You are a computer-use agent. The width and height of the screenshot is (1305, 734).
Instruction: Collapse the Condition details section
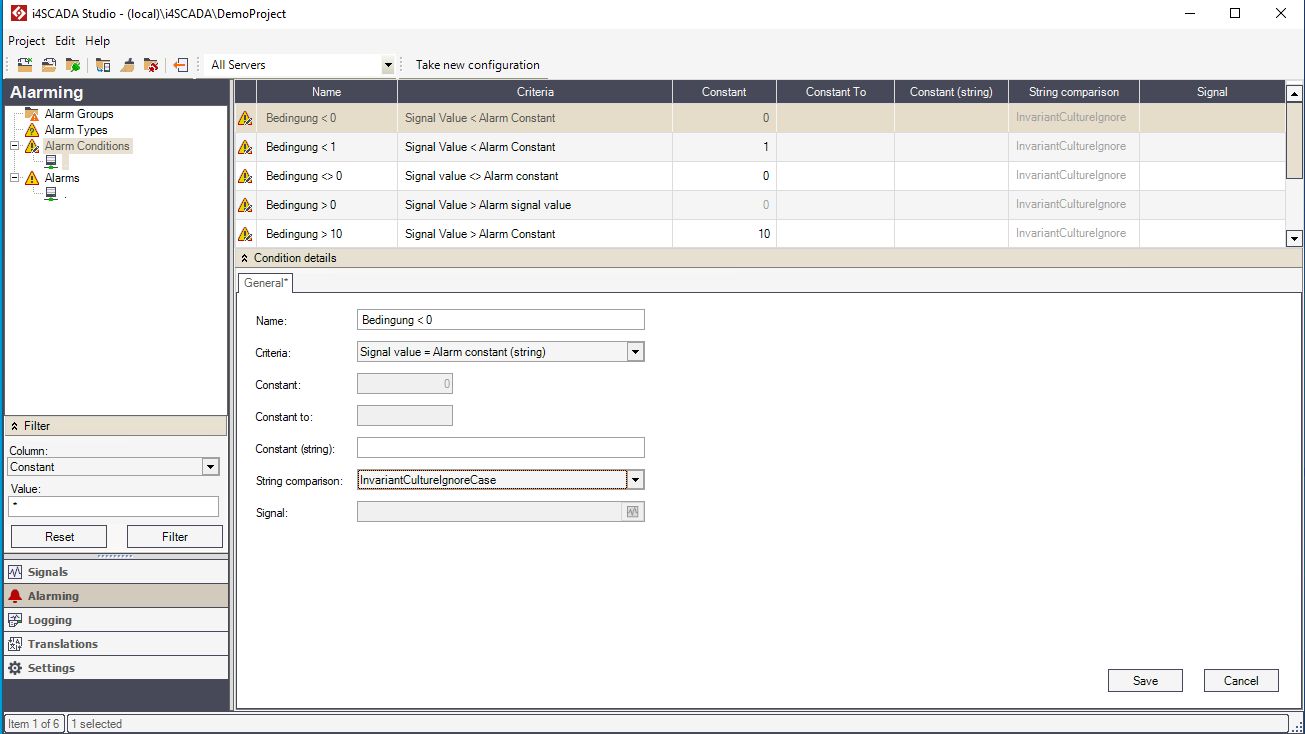coord(243,257)
